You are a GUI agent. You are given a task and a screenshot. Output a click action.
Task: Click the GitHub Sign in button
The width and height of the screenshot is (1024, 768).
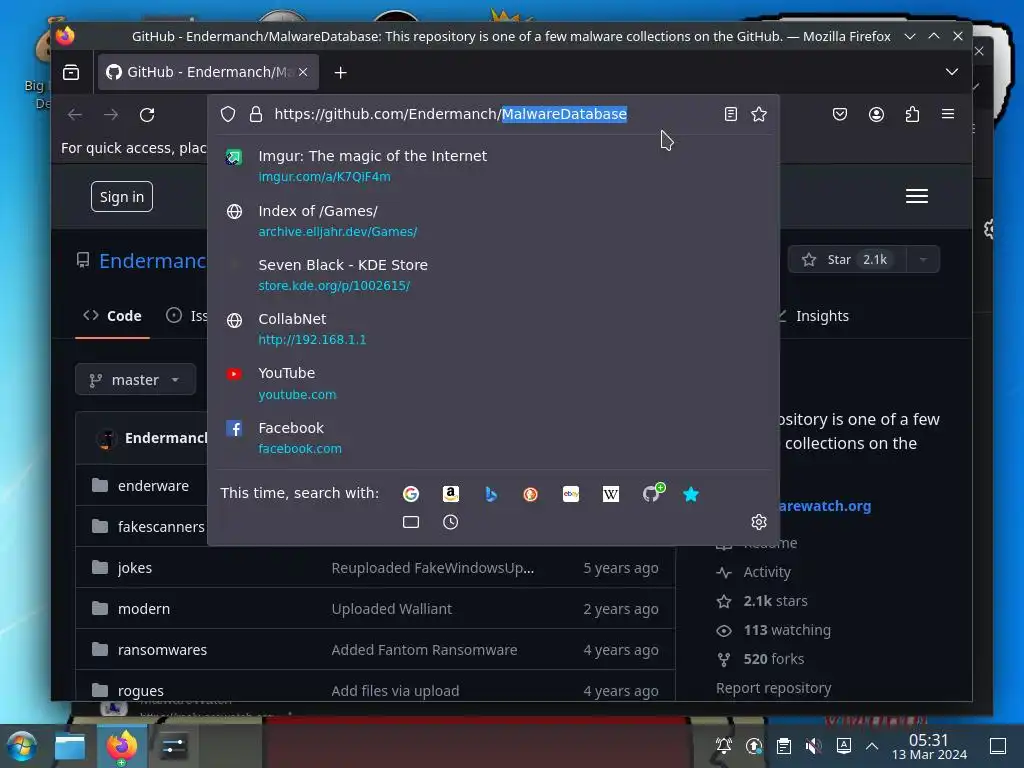tap(121, 197)
